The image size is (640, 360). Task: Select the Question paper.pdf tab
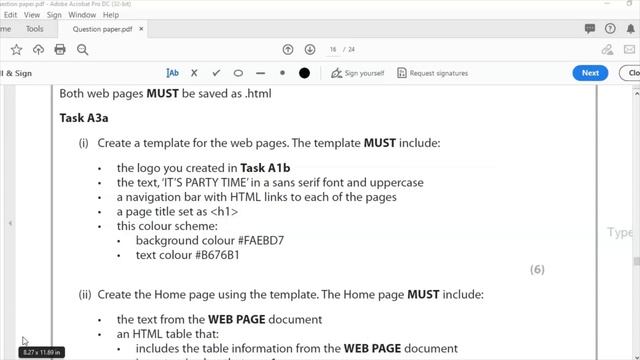click(102, 29)
